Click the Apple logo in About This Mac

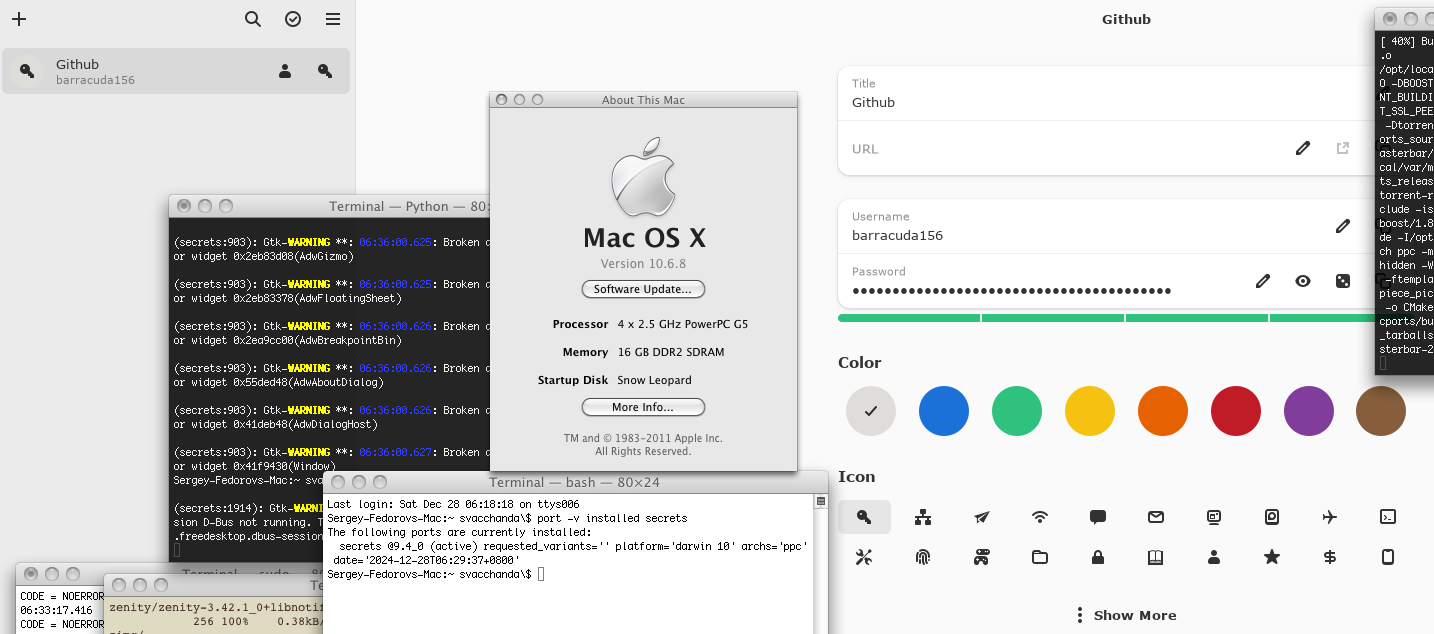pyautogui.click(x=643, y=179)
